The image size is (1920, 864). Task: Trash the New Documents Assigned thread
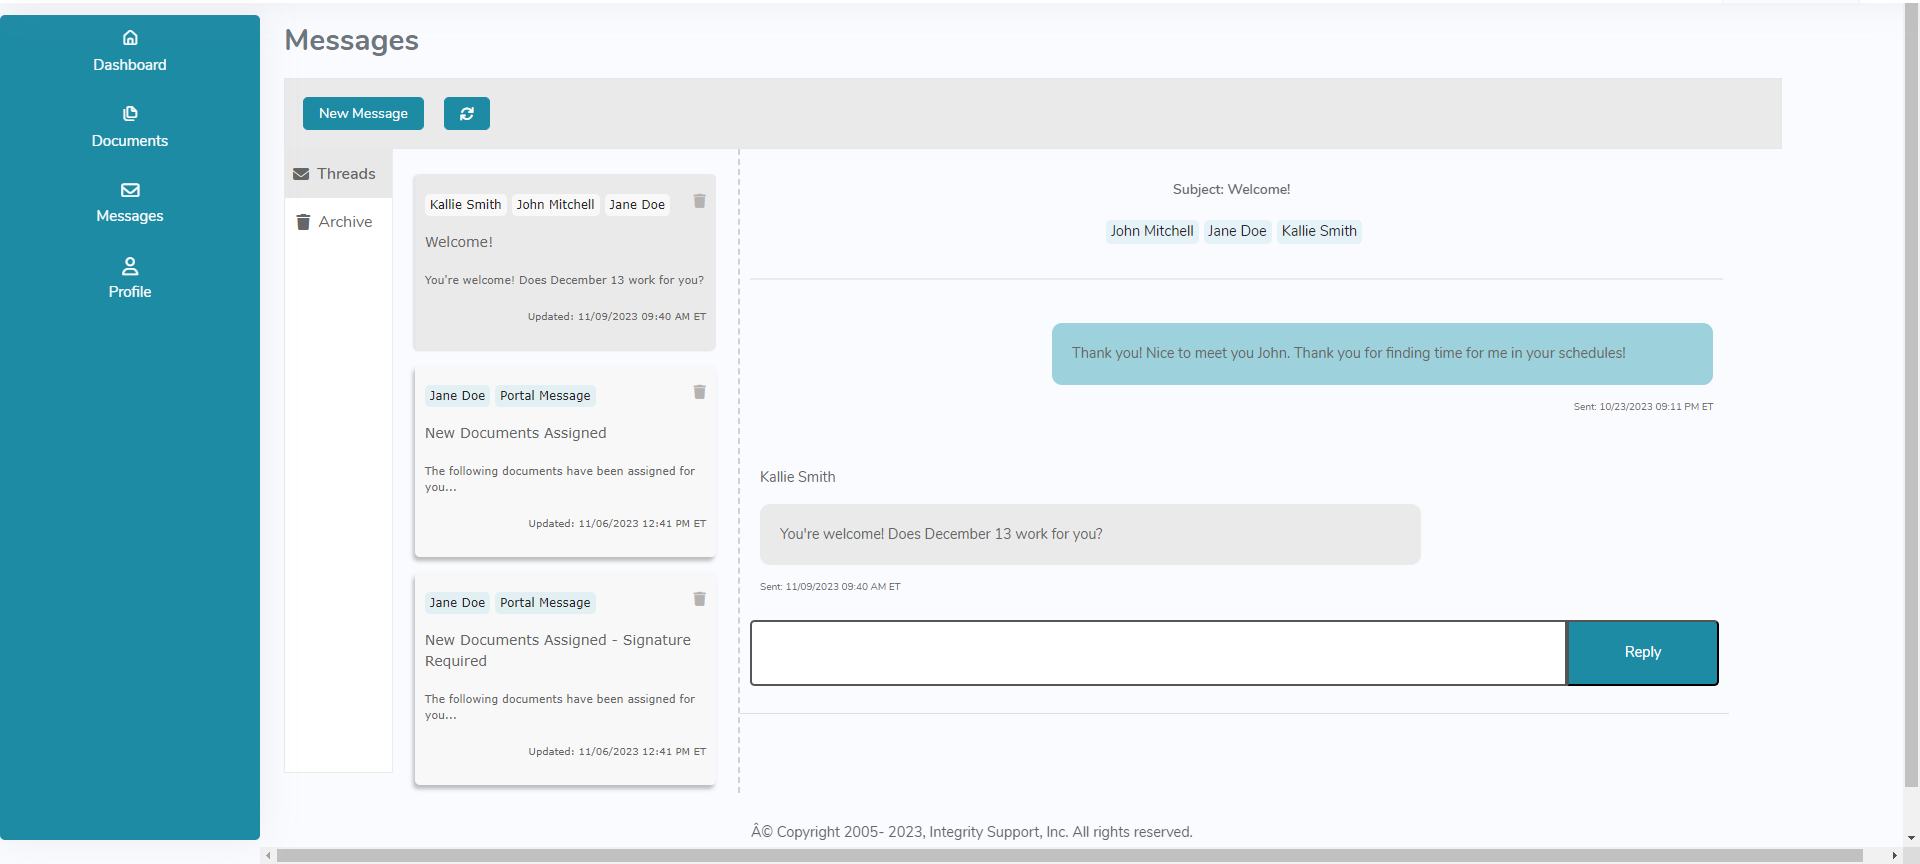tap(700, 392)
